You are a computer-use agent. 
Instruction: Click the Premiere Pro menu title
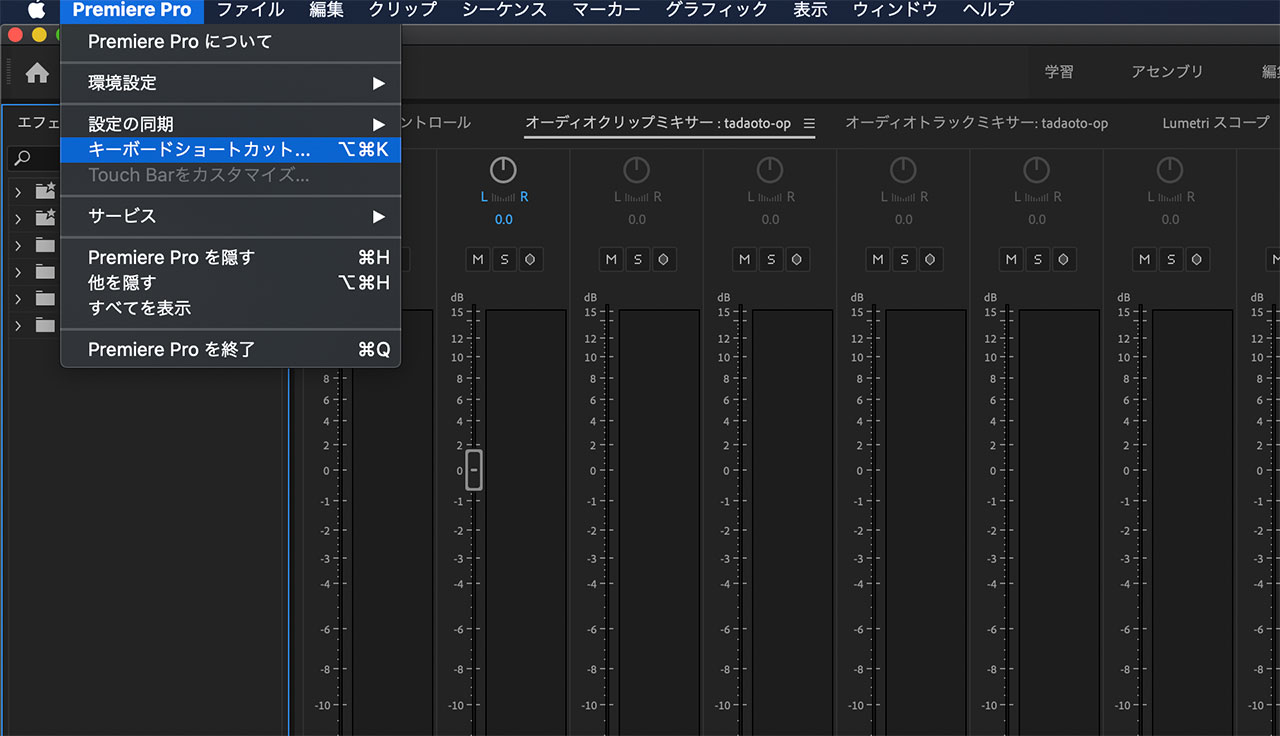coord(132,10)
